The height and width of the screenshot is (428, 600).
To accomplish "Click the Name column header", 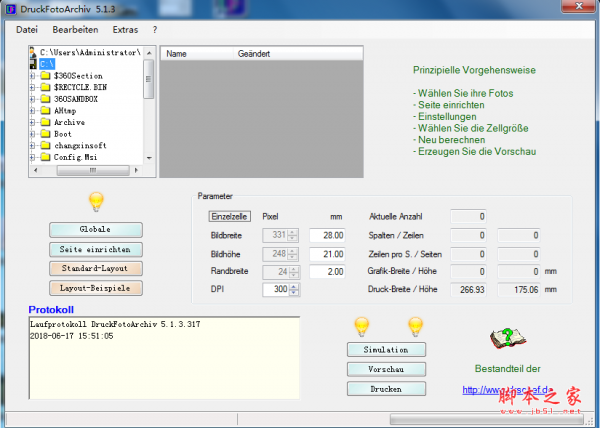I will click(197, 54).
